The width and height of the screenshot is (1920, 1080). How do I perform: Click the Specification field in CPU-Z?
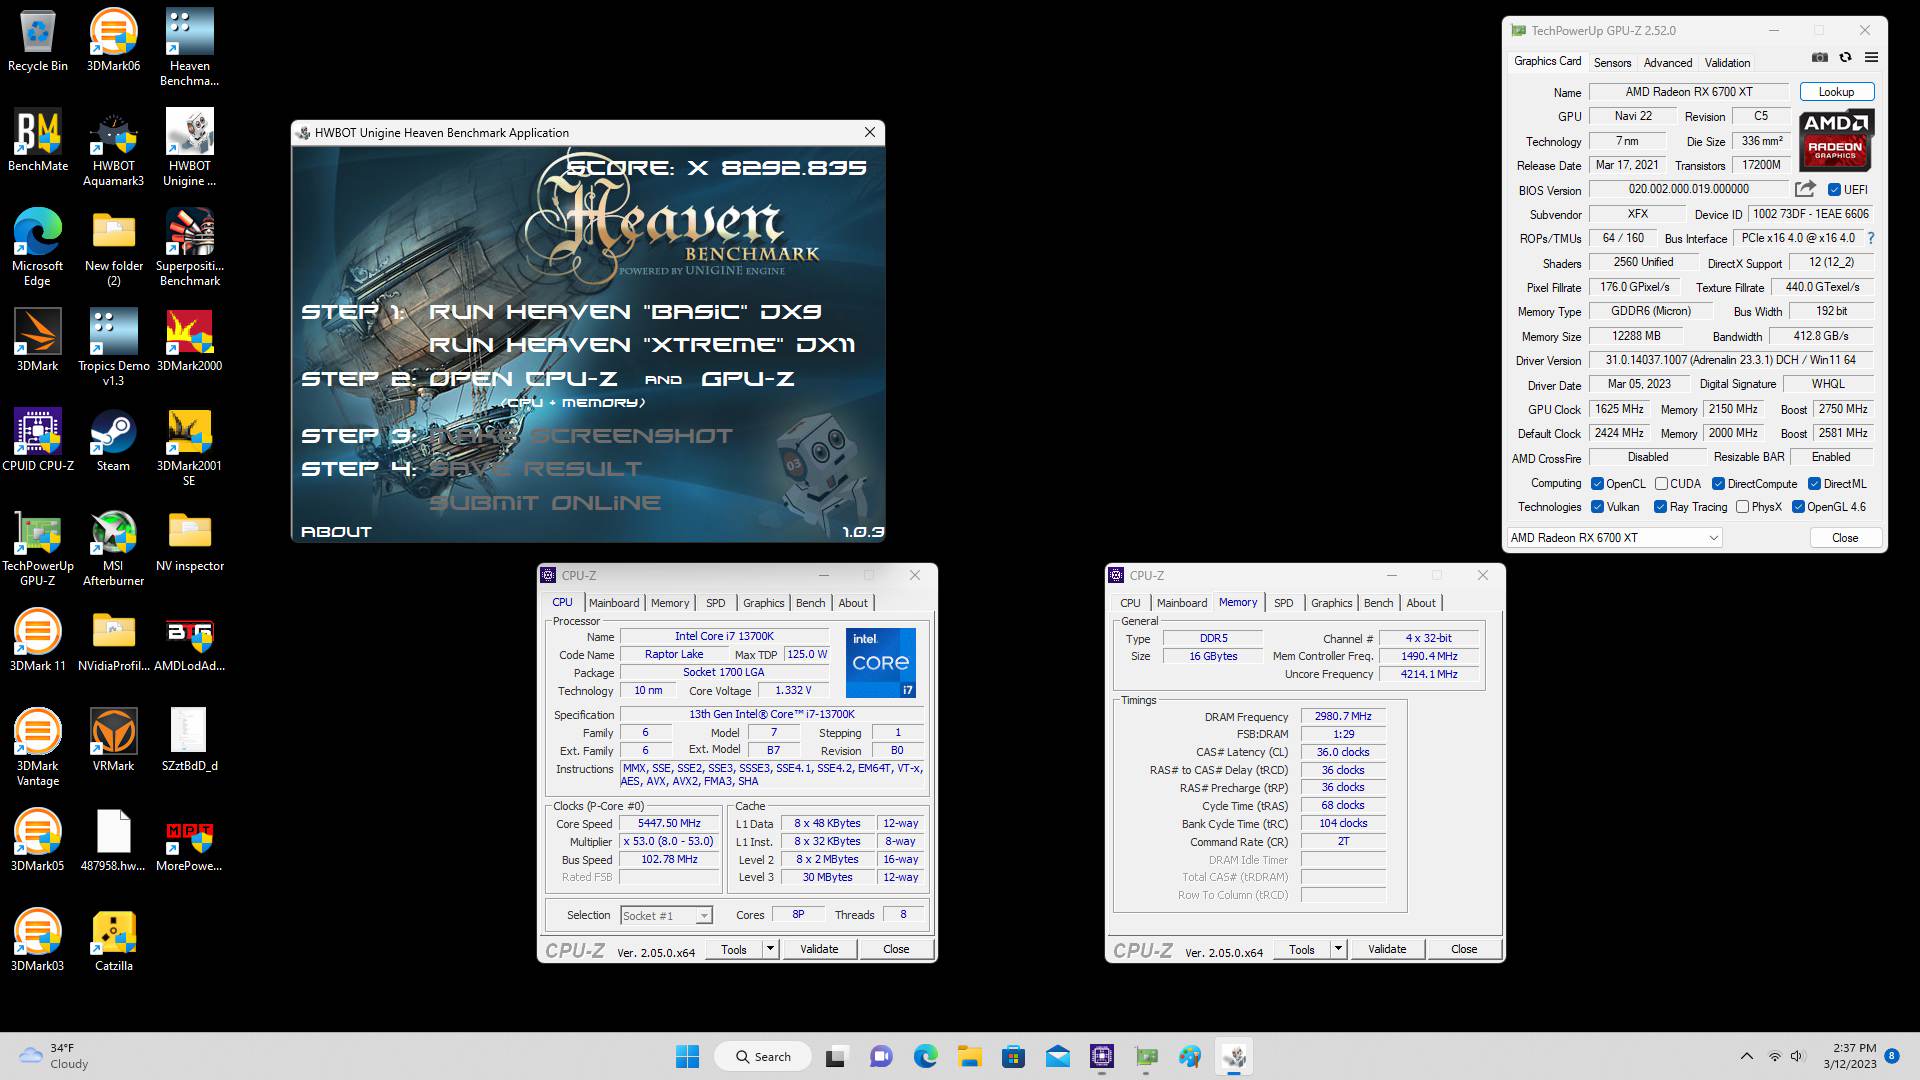771,714
